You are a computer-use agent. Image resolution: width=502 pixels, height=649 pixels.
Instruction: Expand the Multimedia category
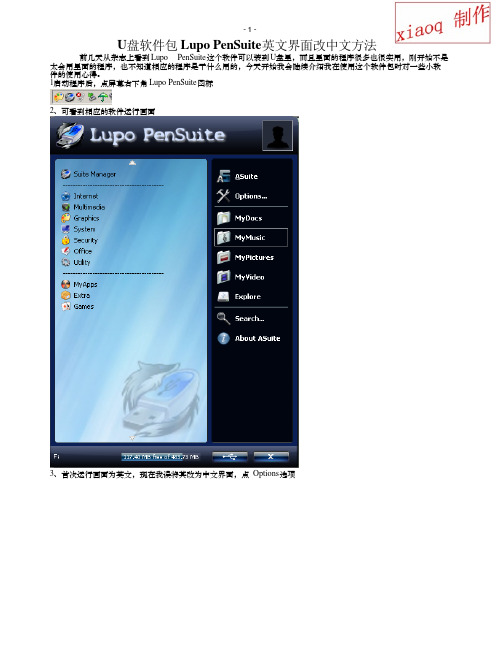click(x=83, y=207)
